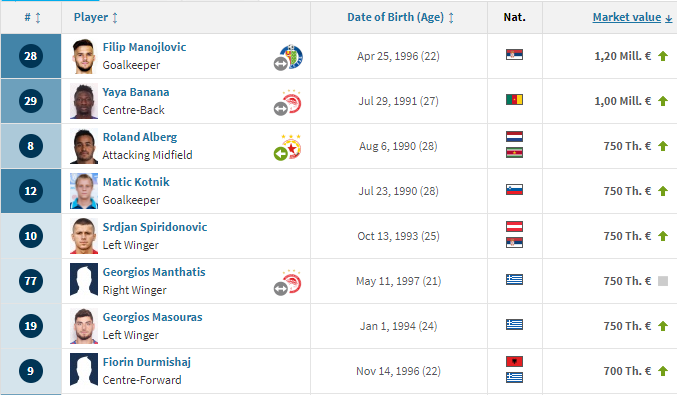Click Olympiacos crest next to Yaya Banana
This screenshot has width=677, height=395.
pyautogui.click(x=292, y=102)
